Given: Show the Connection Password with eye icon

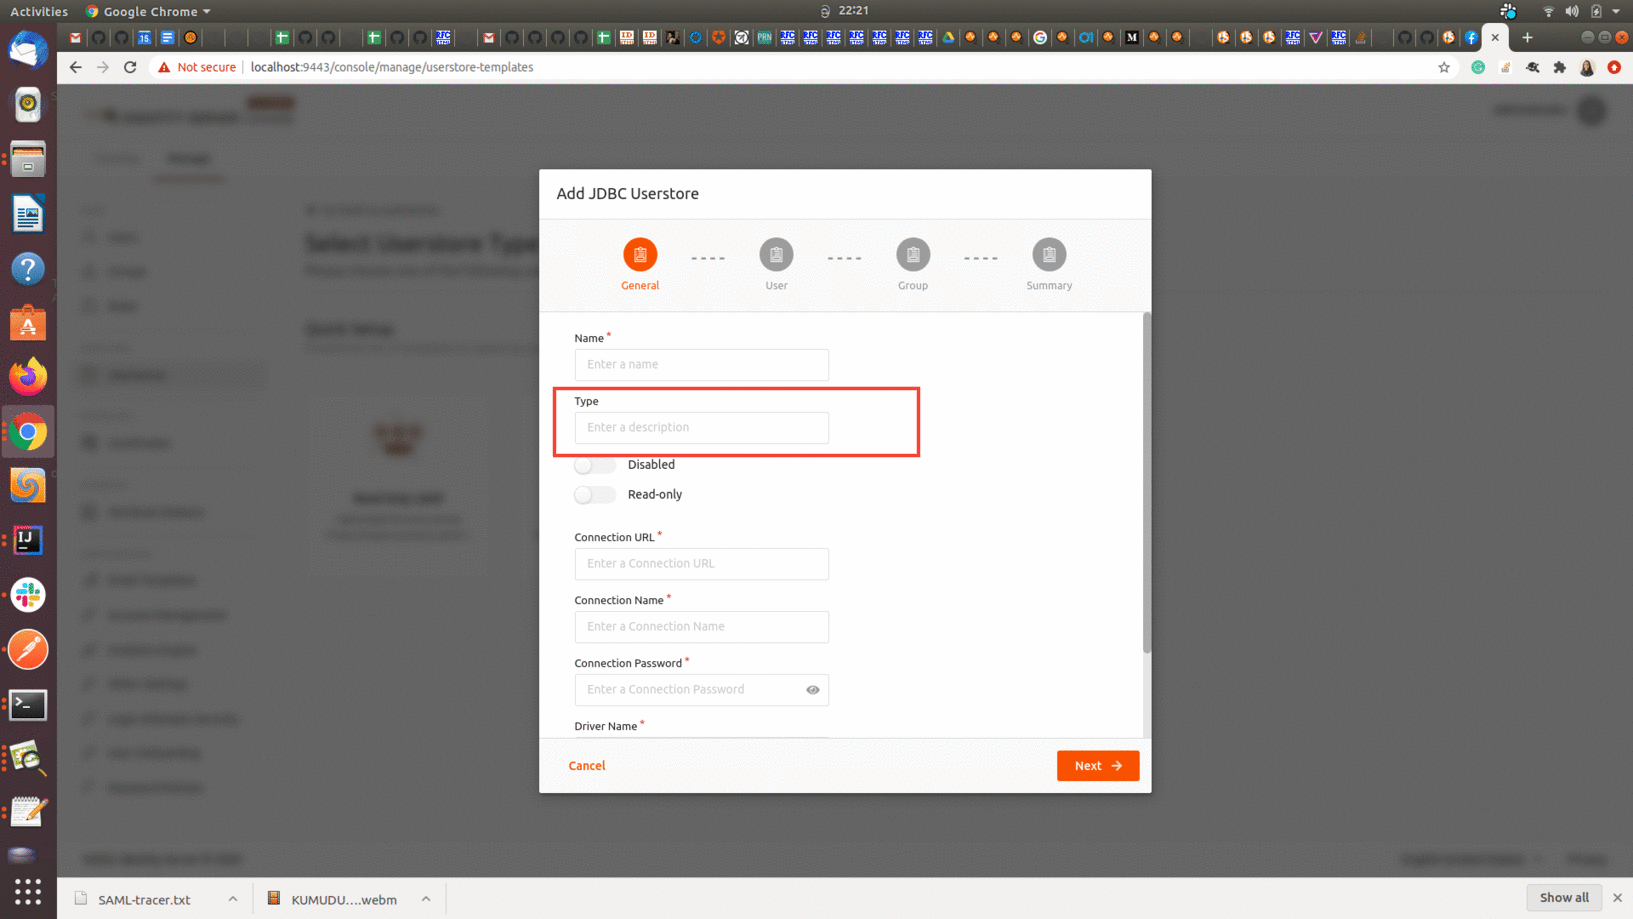Looking at the screenshot, I should (x=813, y=690).
